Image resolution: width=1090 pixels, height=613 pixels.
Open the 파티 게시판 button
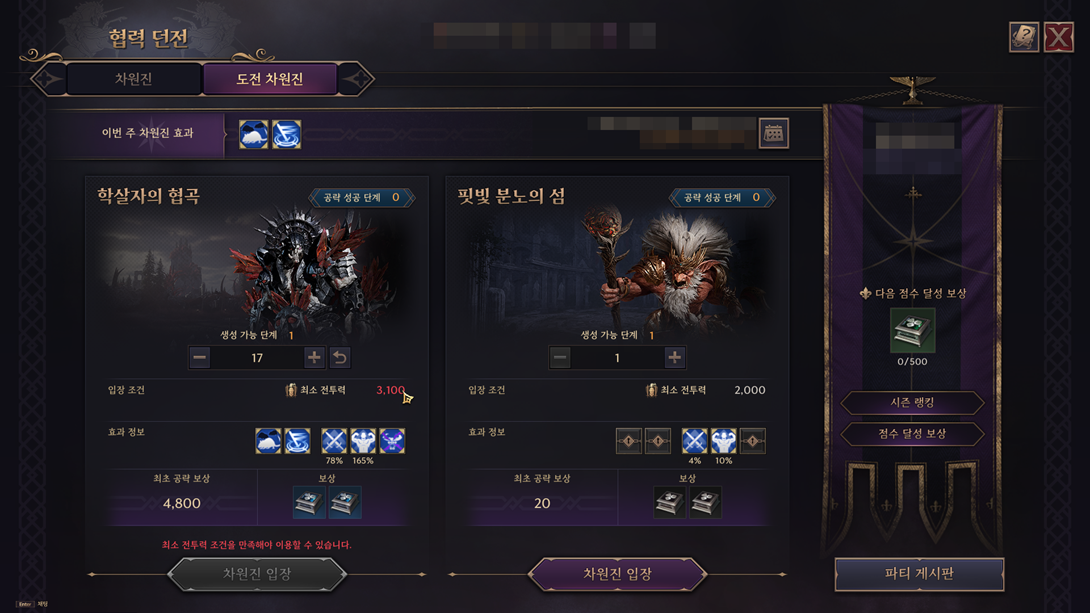click(x=919, y=574)
